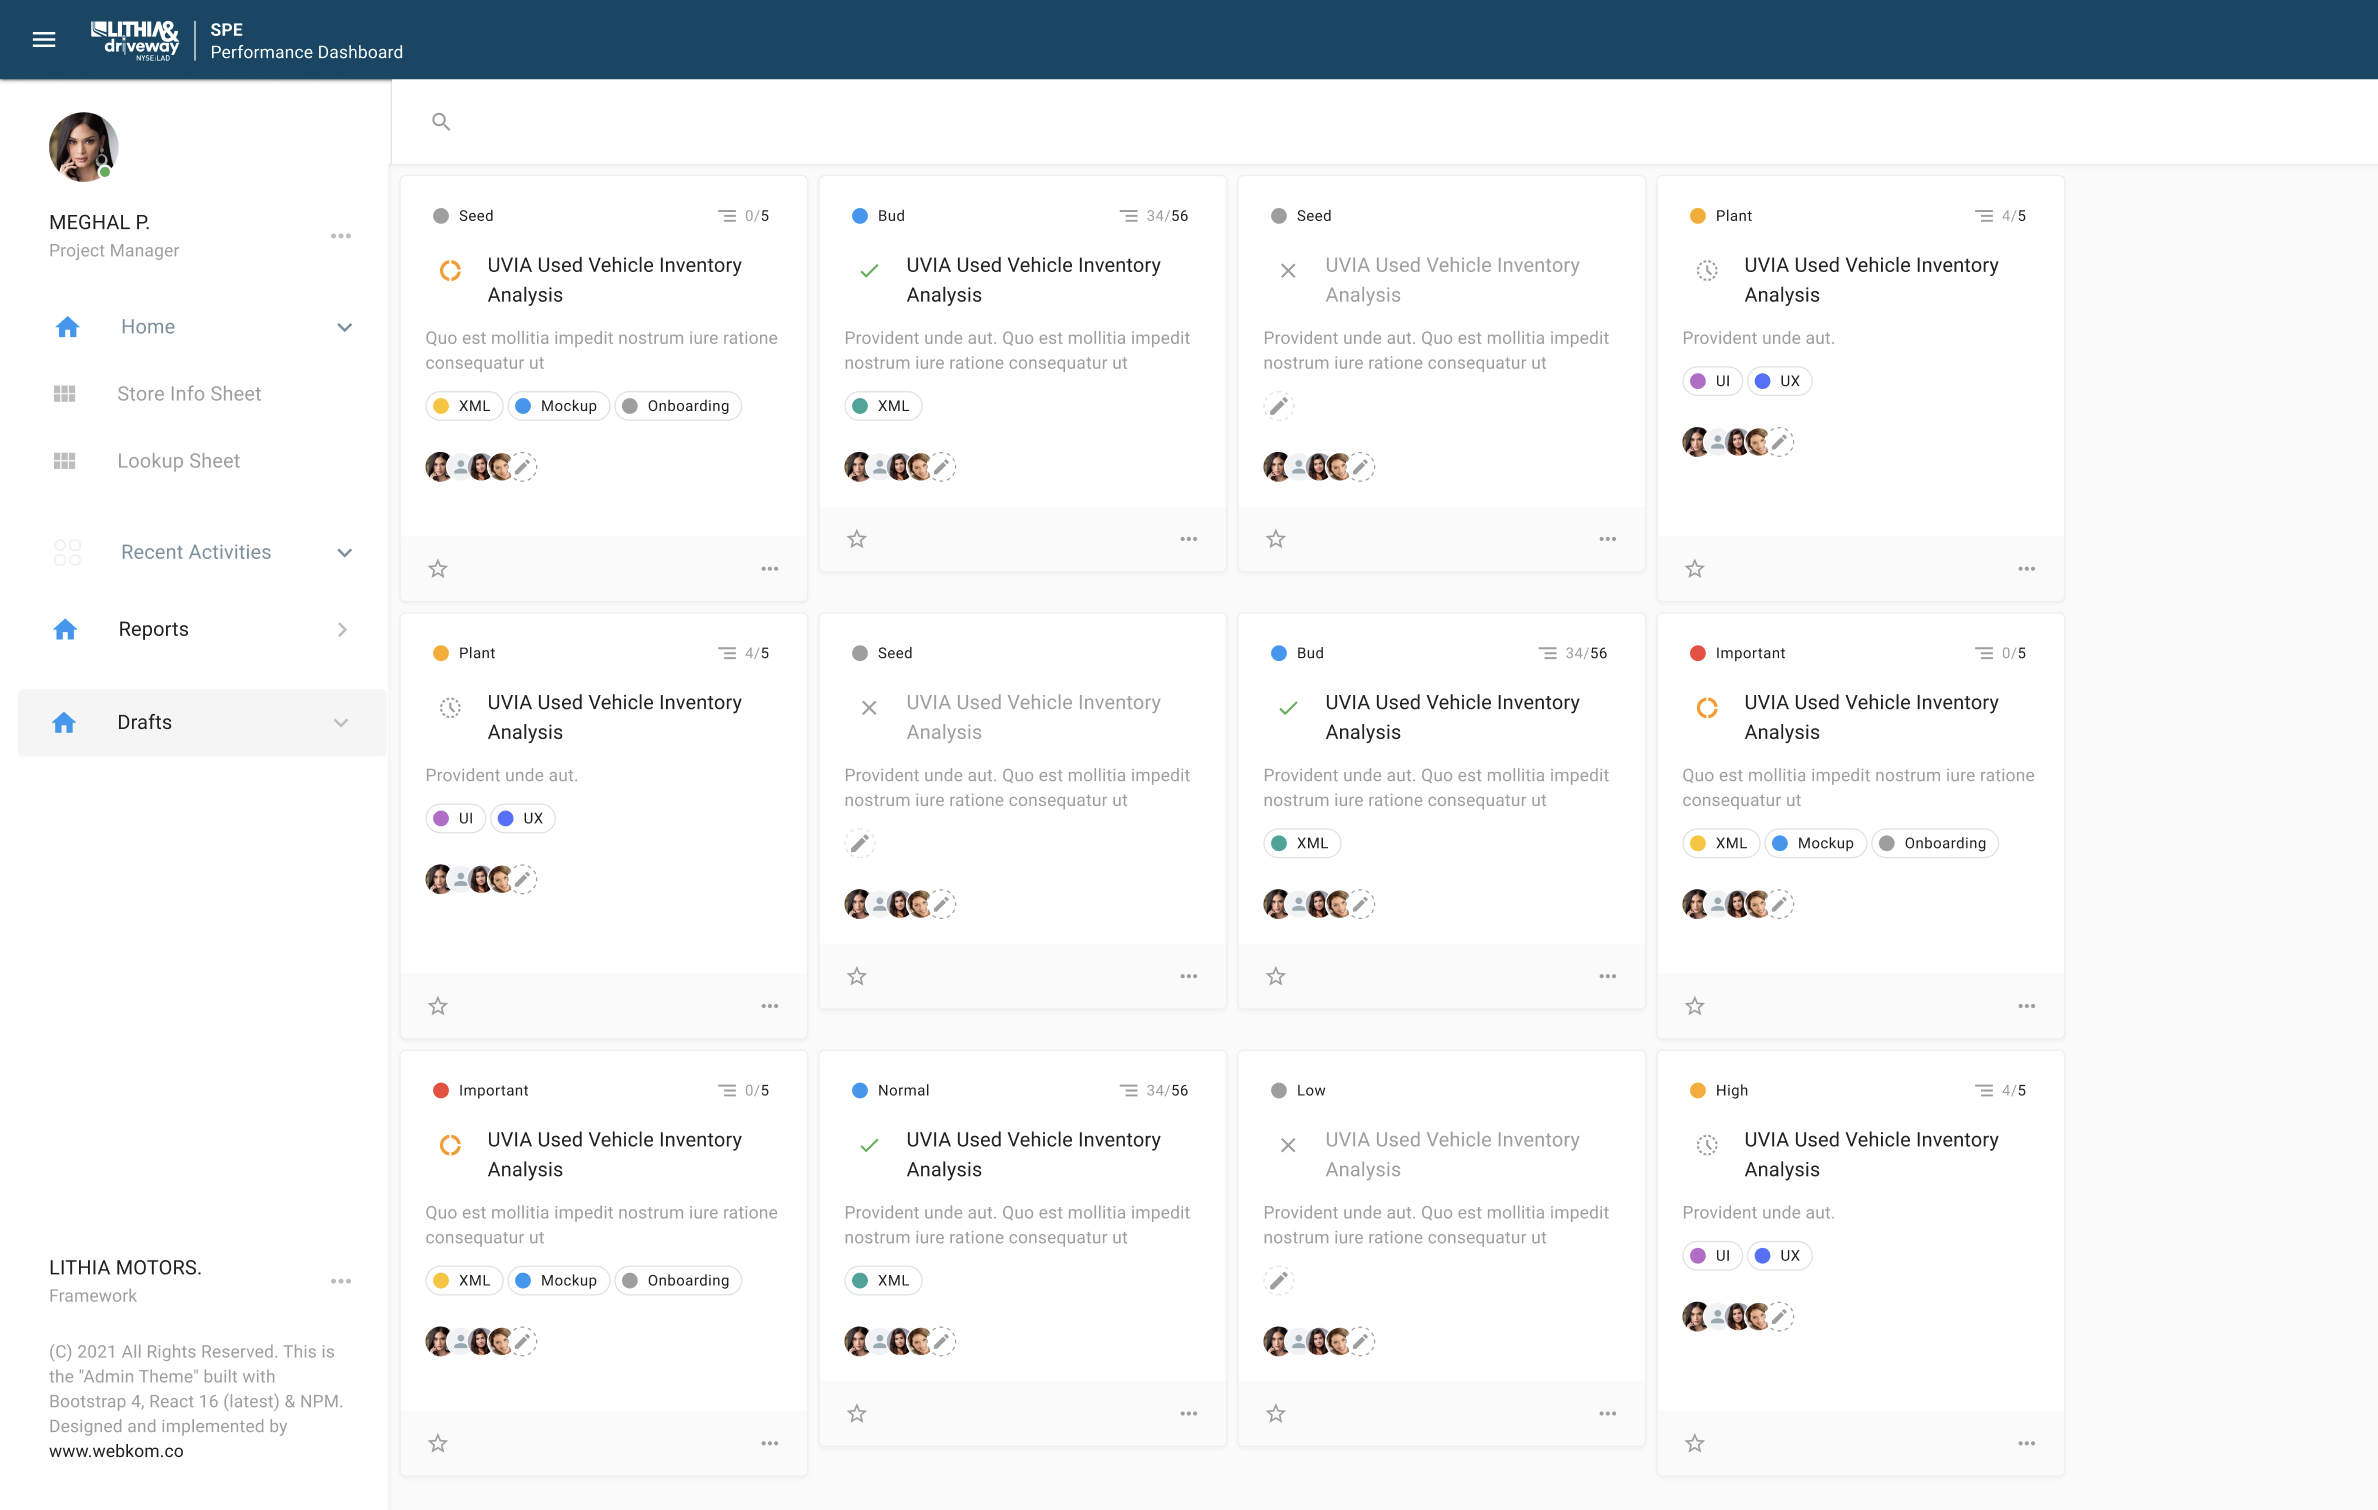The width and height of the screenshot is (2378, 1510).
Task: Click the purple UI tag on the Plant card
Action: (x=1711, y=381)
